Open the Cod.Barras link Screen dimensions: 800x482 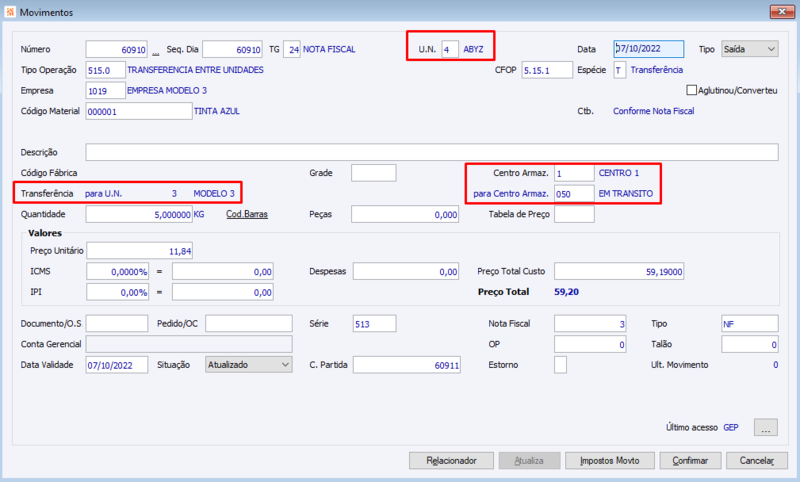(247, 214)
